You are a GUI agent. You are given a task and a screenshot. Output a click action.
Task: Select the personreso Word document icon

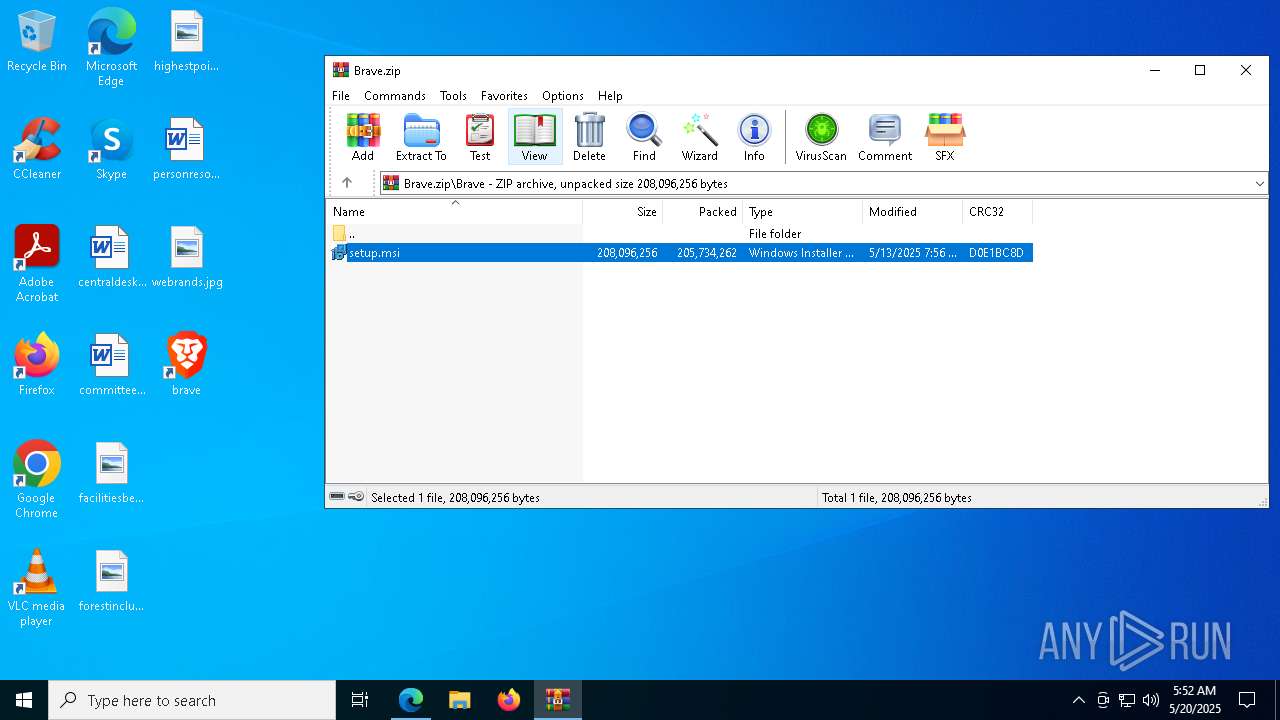click(x=186, y=150)
